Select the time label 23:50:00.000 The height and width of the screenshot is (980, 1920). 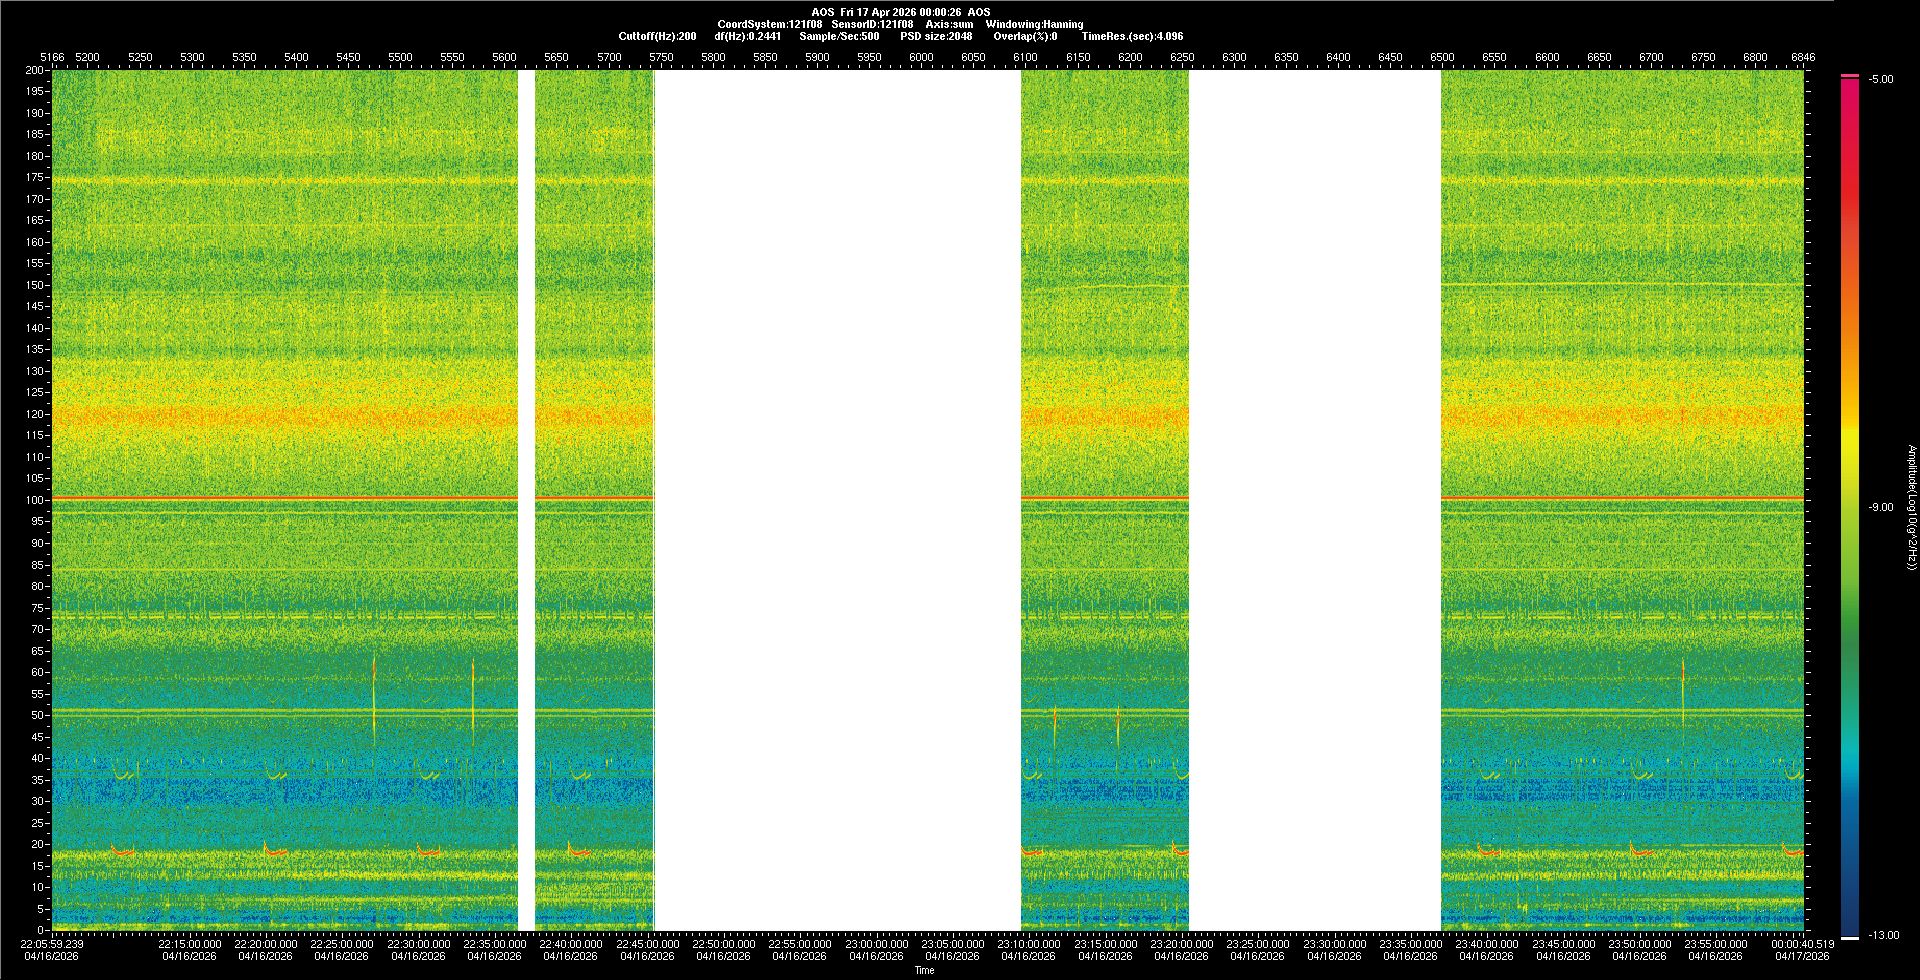coord(1639,944)
